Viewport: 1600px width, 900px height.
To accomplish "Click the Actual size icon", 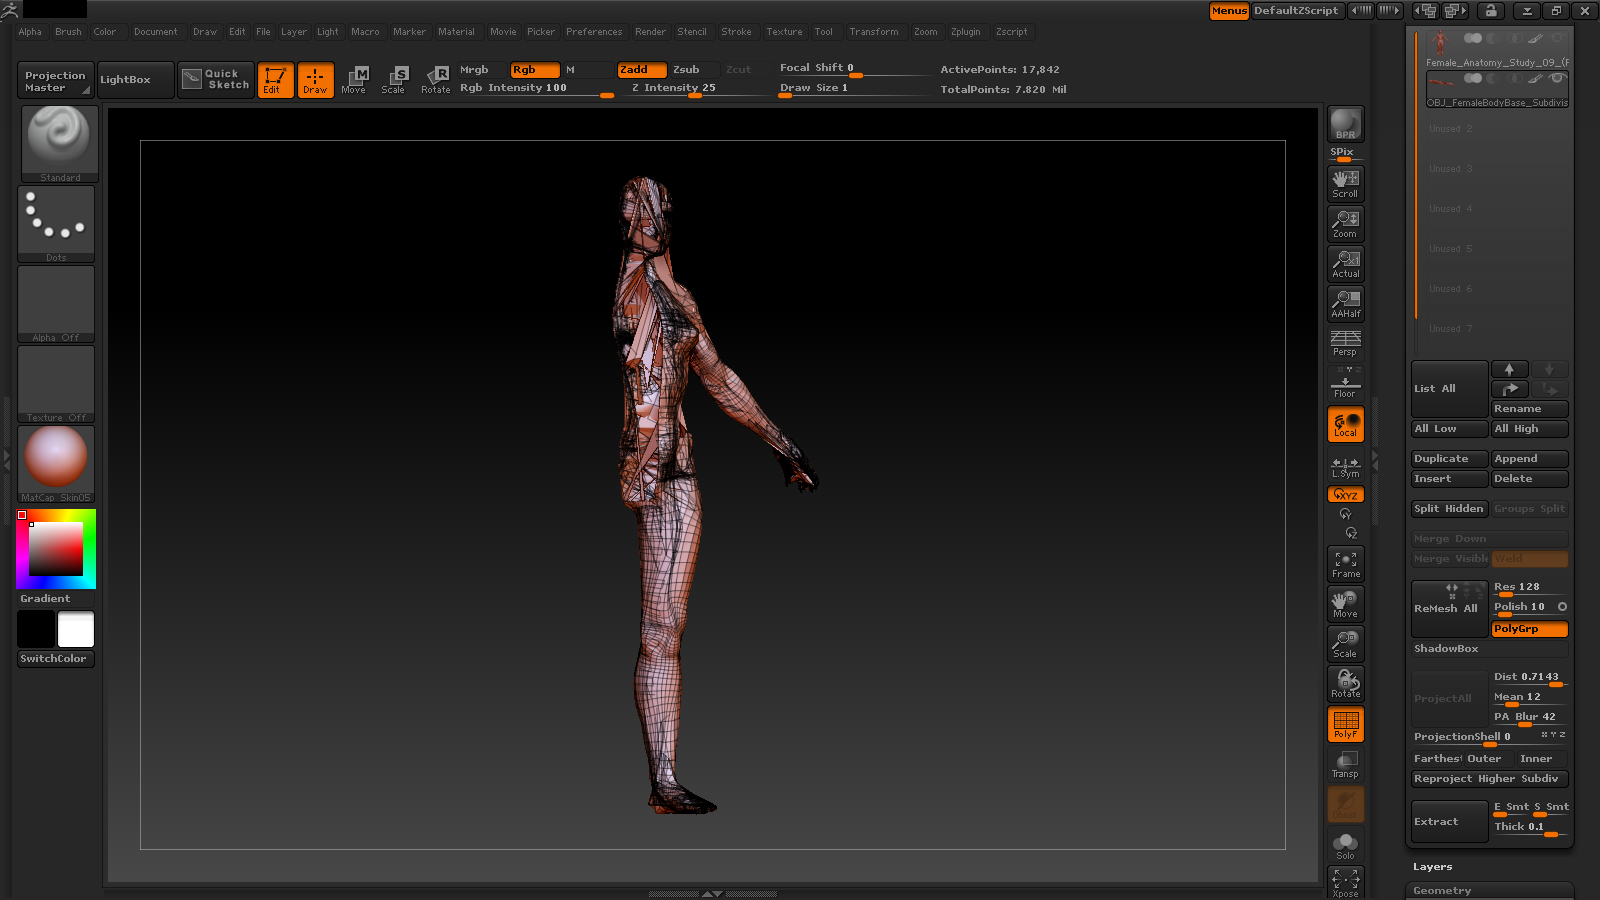I will [x=1345, y=263].
